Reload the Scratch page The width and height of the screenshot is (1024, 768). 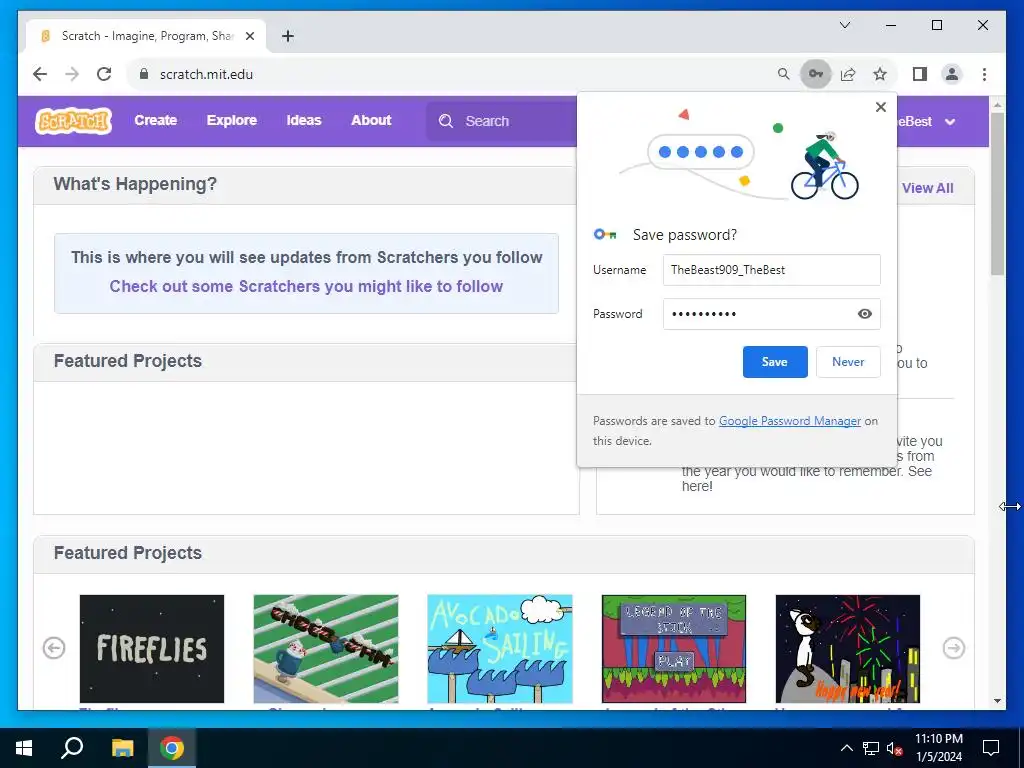point(104,74)
